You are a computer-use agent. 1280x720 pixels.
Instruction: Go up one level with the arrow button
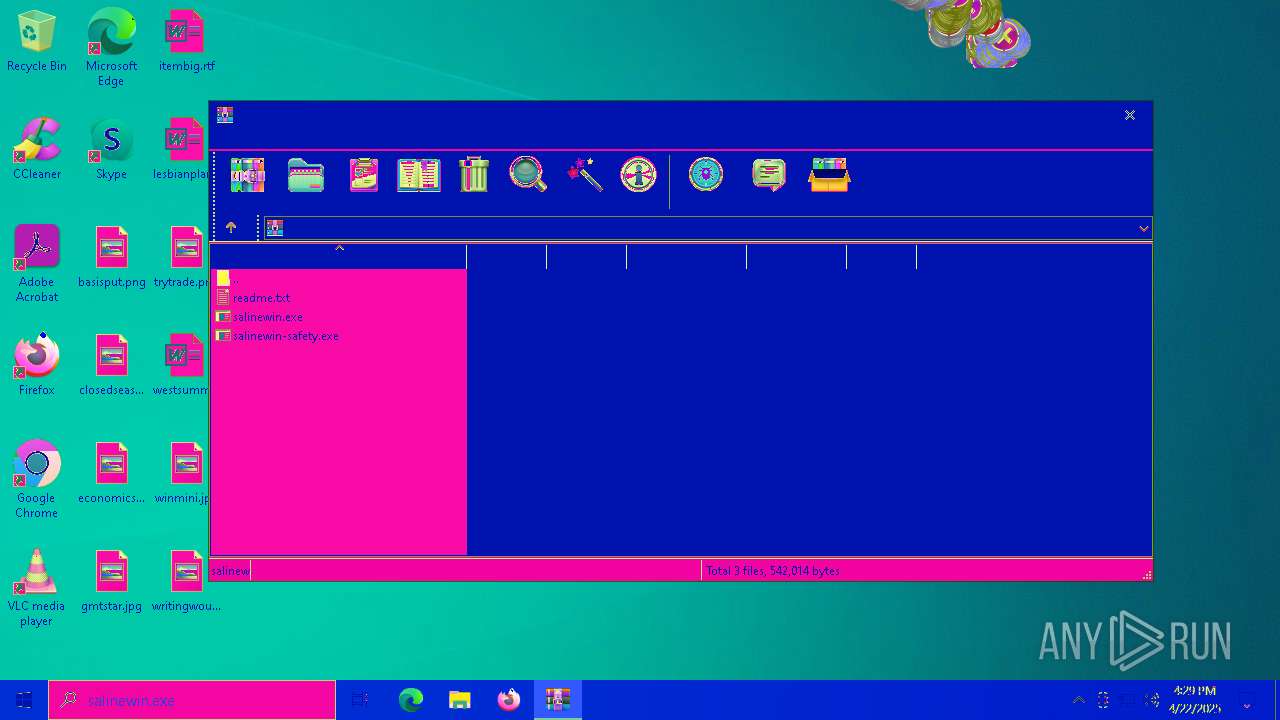tap(231, 228)
